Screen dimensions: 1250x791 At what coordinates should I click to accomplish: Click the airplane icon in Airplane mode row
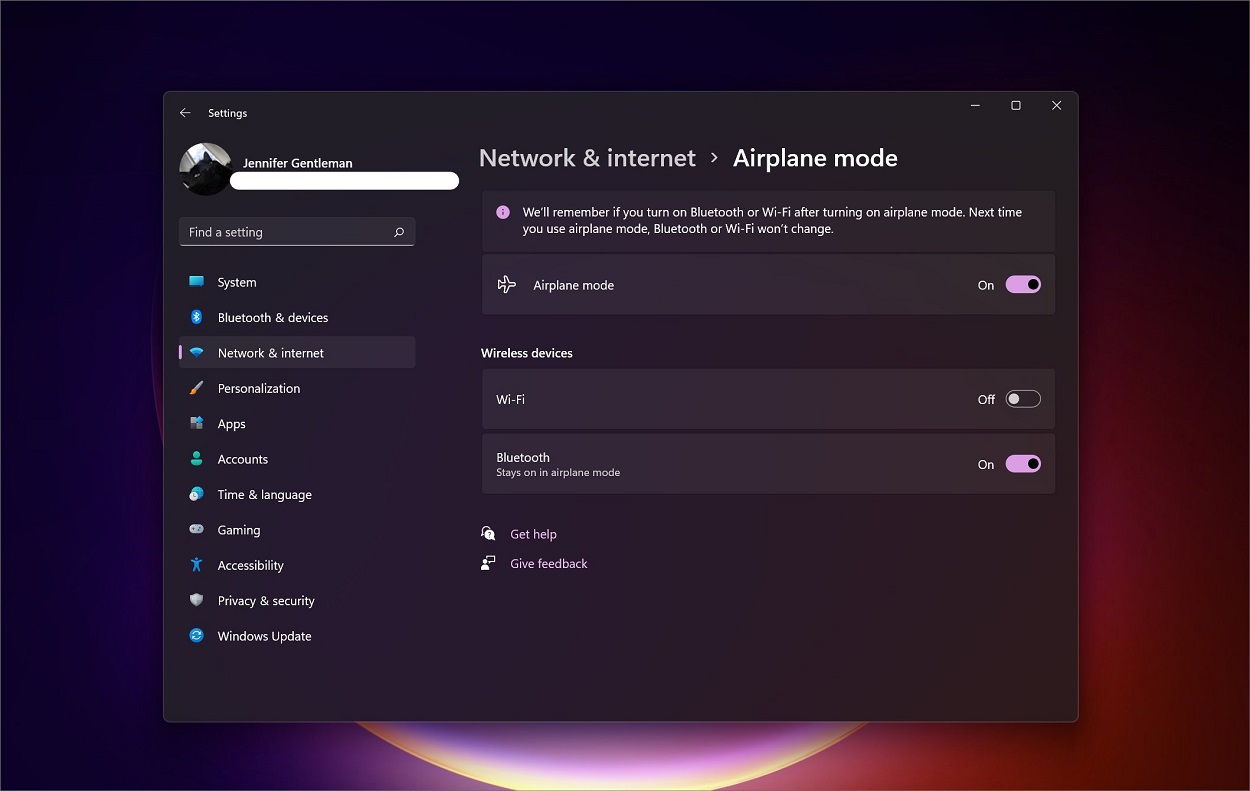tap(507, 285)
